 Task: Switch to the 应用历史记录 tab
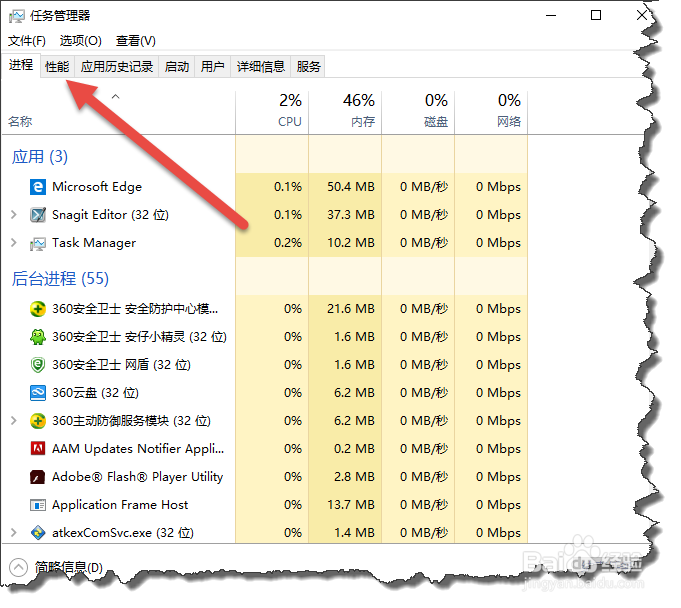(117, 66)
